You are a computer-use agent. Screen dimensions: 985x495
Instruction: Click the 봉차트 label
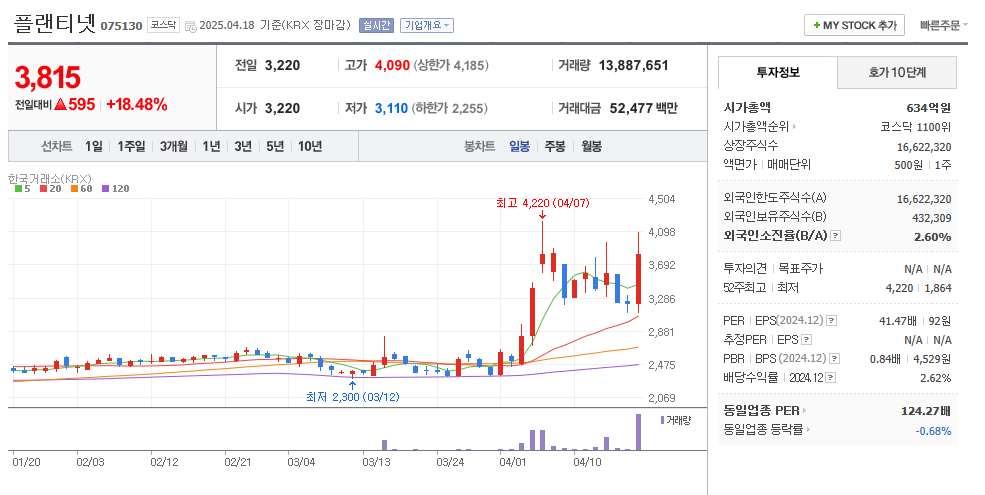[x=479, y=146]
